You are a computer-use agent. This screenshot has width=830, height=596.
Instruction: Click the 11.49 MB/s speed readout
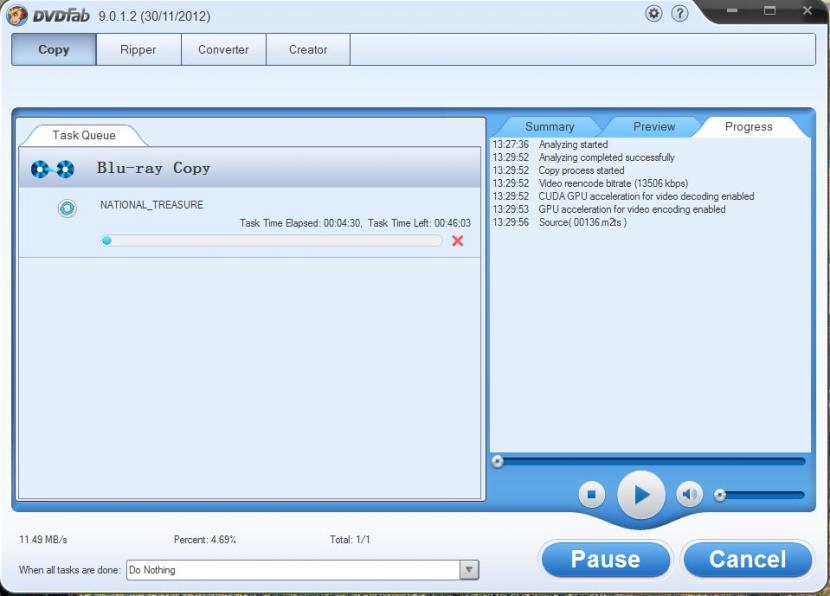coord(43,540)
